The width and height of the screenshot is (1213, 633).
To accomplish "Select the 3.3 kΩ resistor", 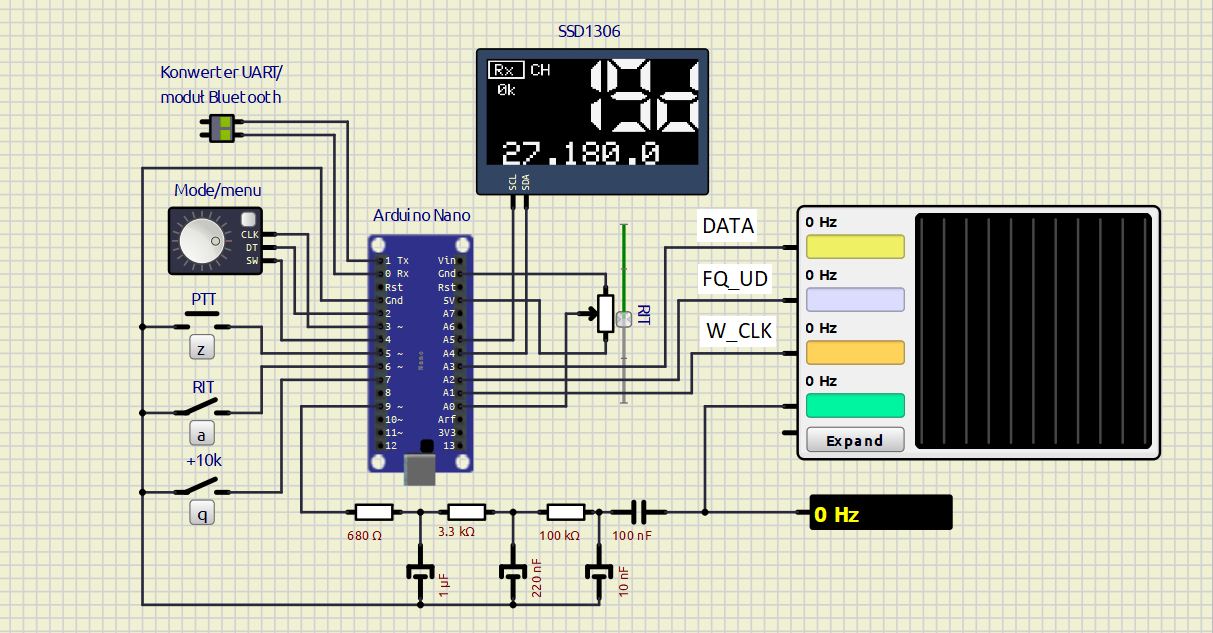I will pos(466,512).
